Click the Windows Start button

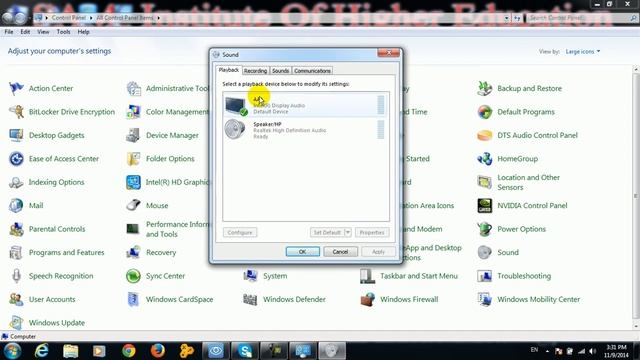click(12, 351)
